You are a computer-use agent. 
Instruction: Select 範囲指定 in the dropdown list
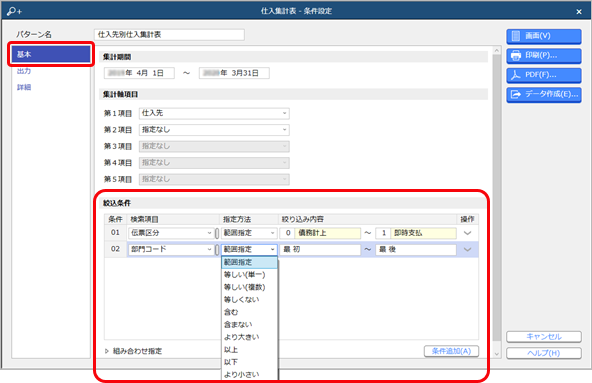[x=249, y=263]
